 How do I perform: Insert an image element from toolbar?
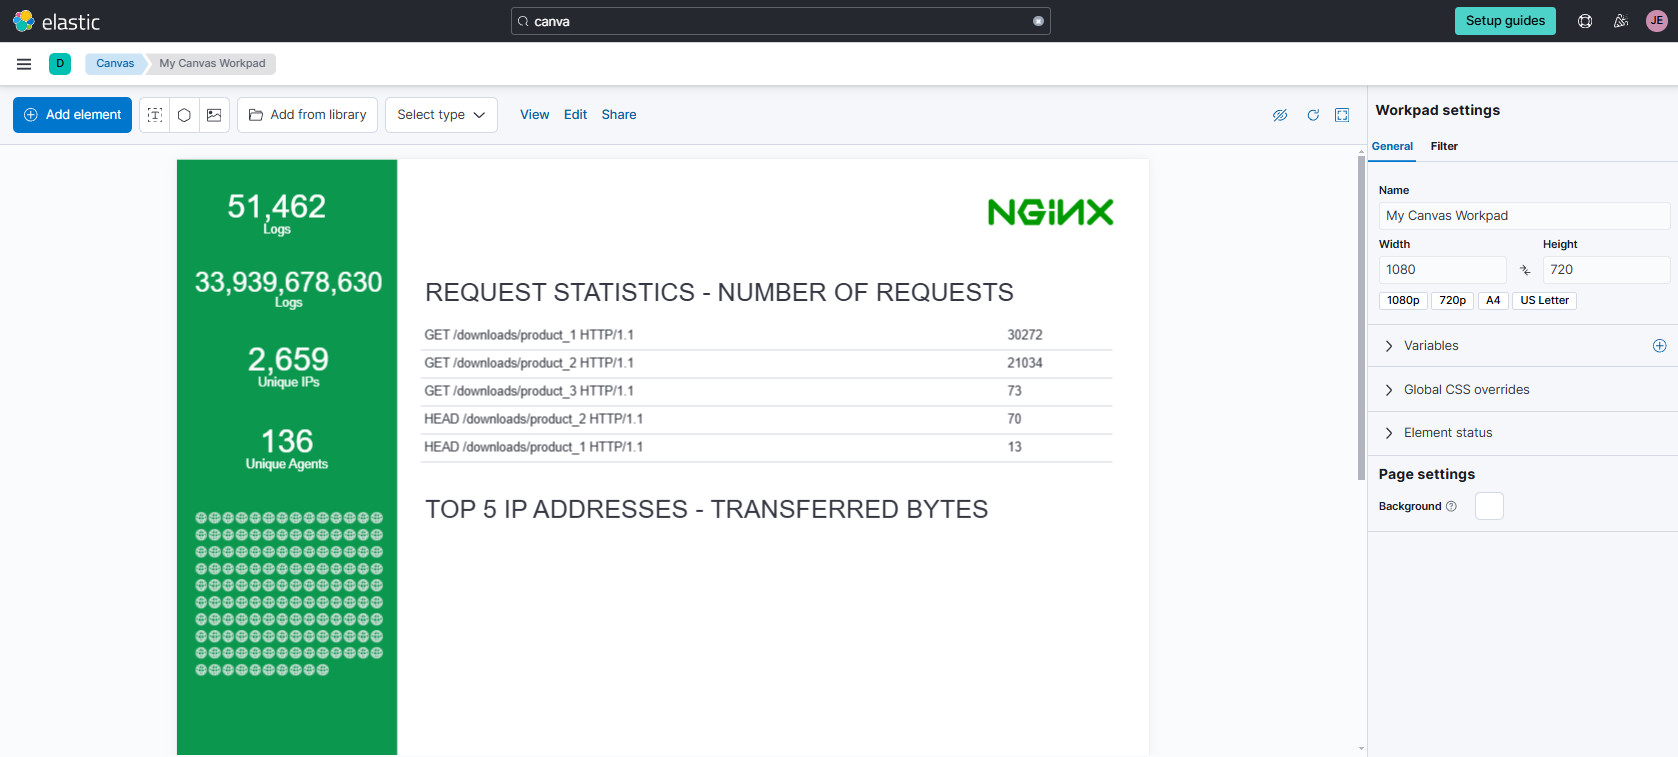point(214,115)
